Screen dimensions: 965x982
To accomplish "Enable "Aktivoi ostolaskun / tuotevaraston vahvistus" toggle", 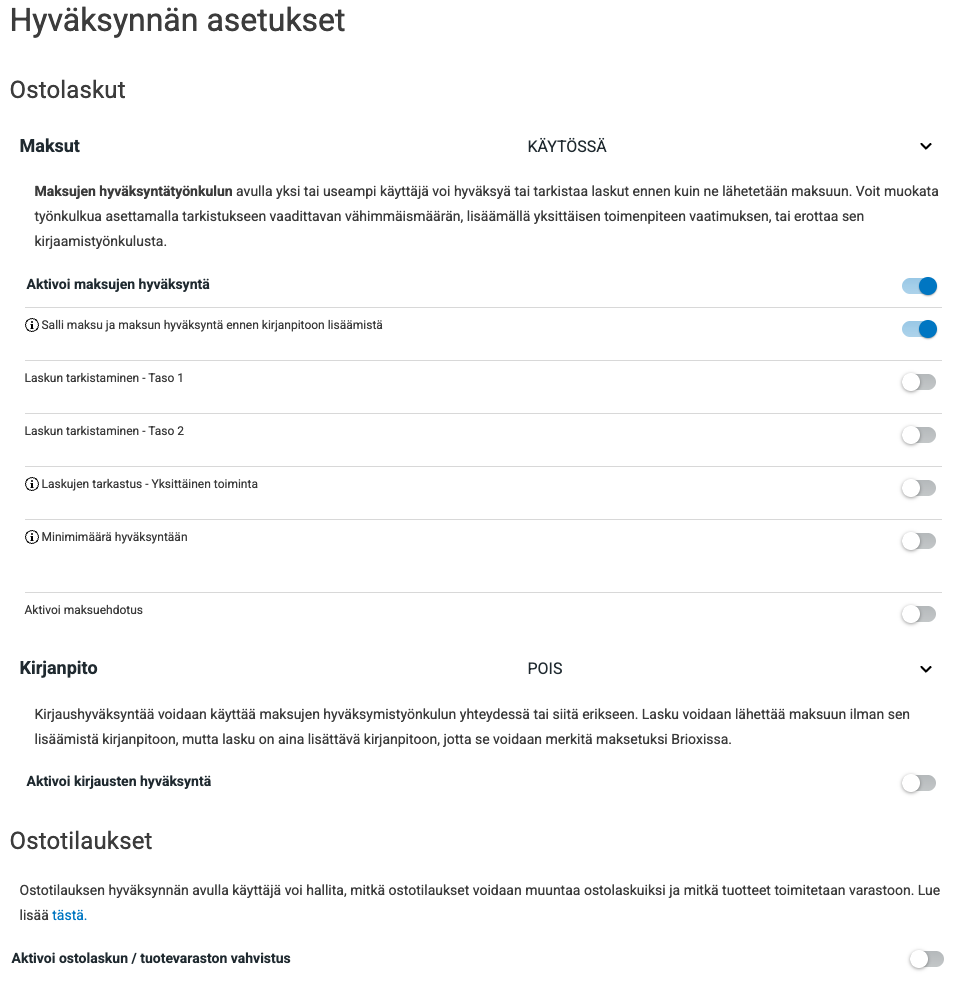I will [926, 959].
